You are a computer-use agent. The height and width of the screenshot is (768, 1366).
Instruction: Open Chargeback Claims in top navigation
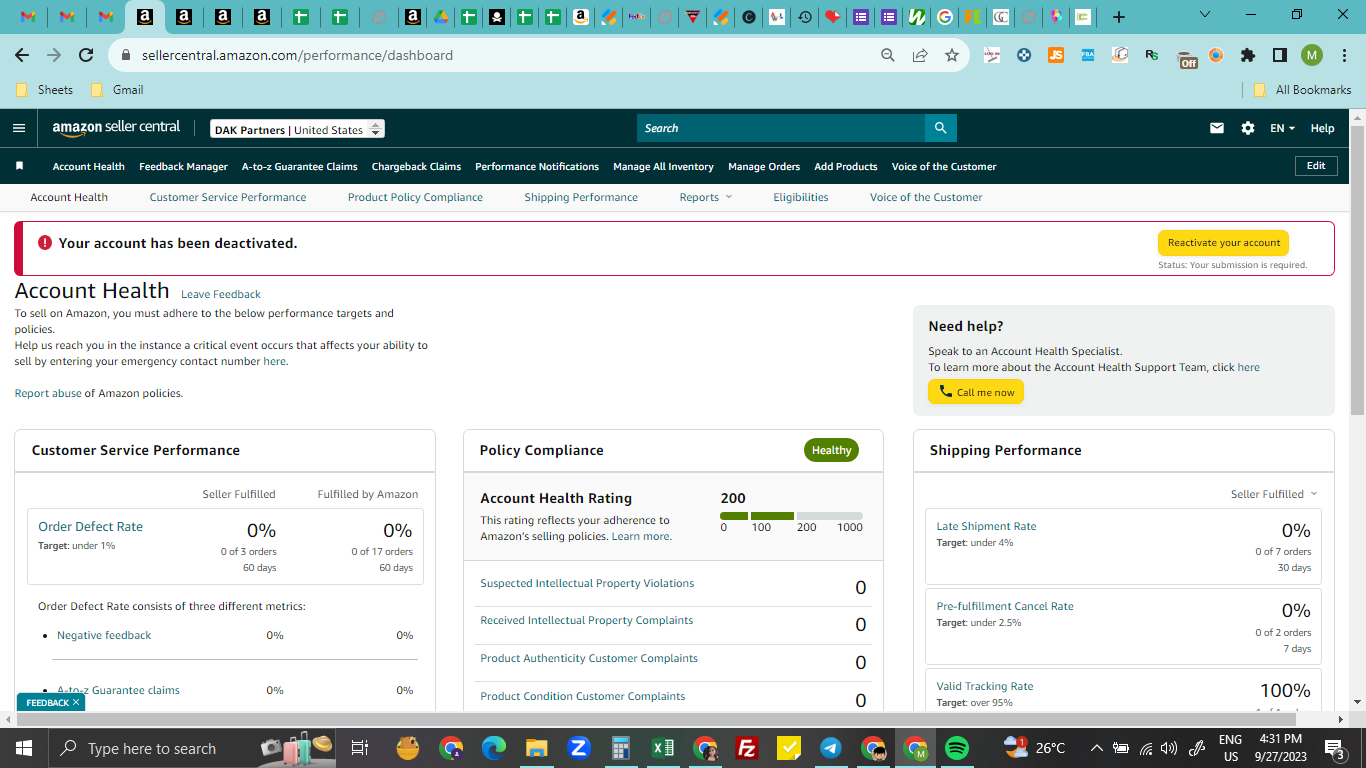(416, 166)
